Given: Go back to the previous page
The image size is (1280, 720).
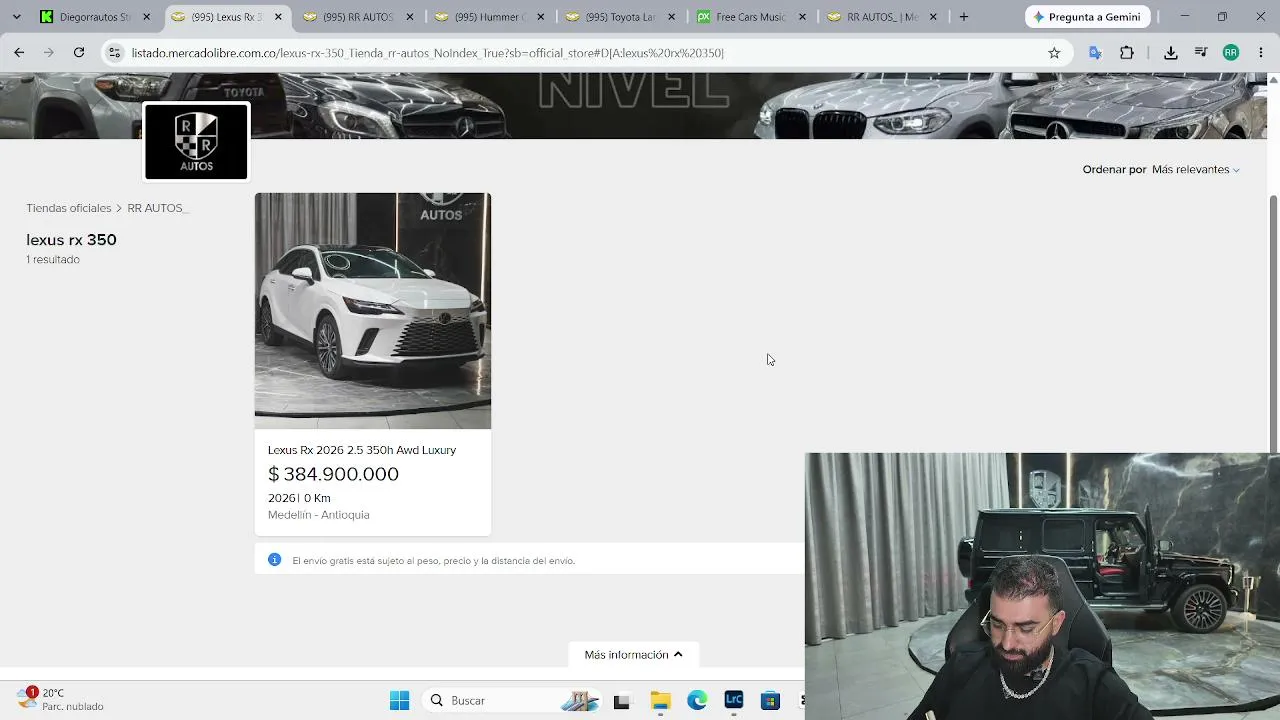Looking at the screenshot, I should coord(19,53).
